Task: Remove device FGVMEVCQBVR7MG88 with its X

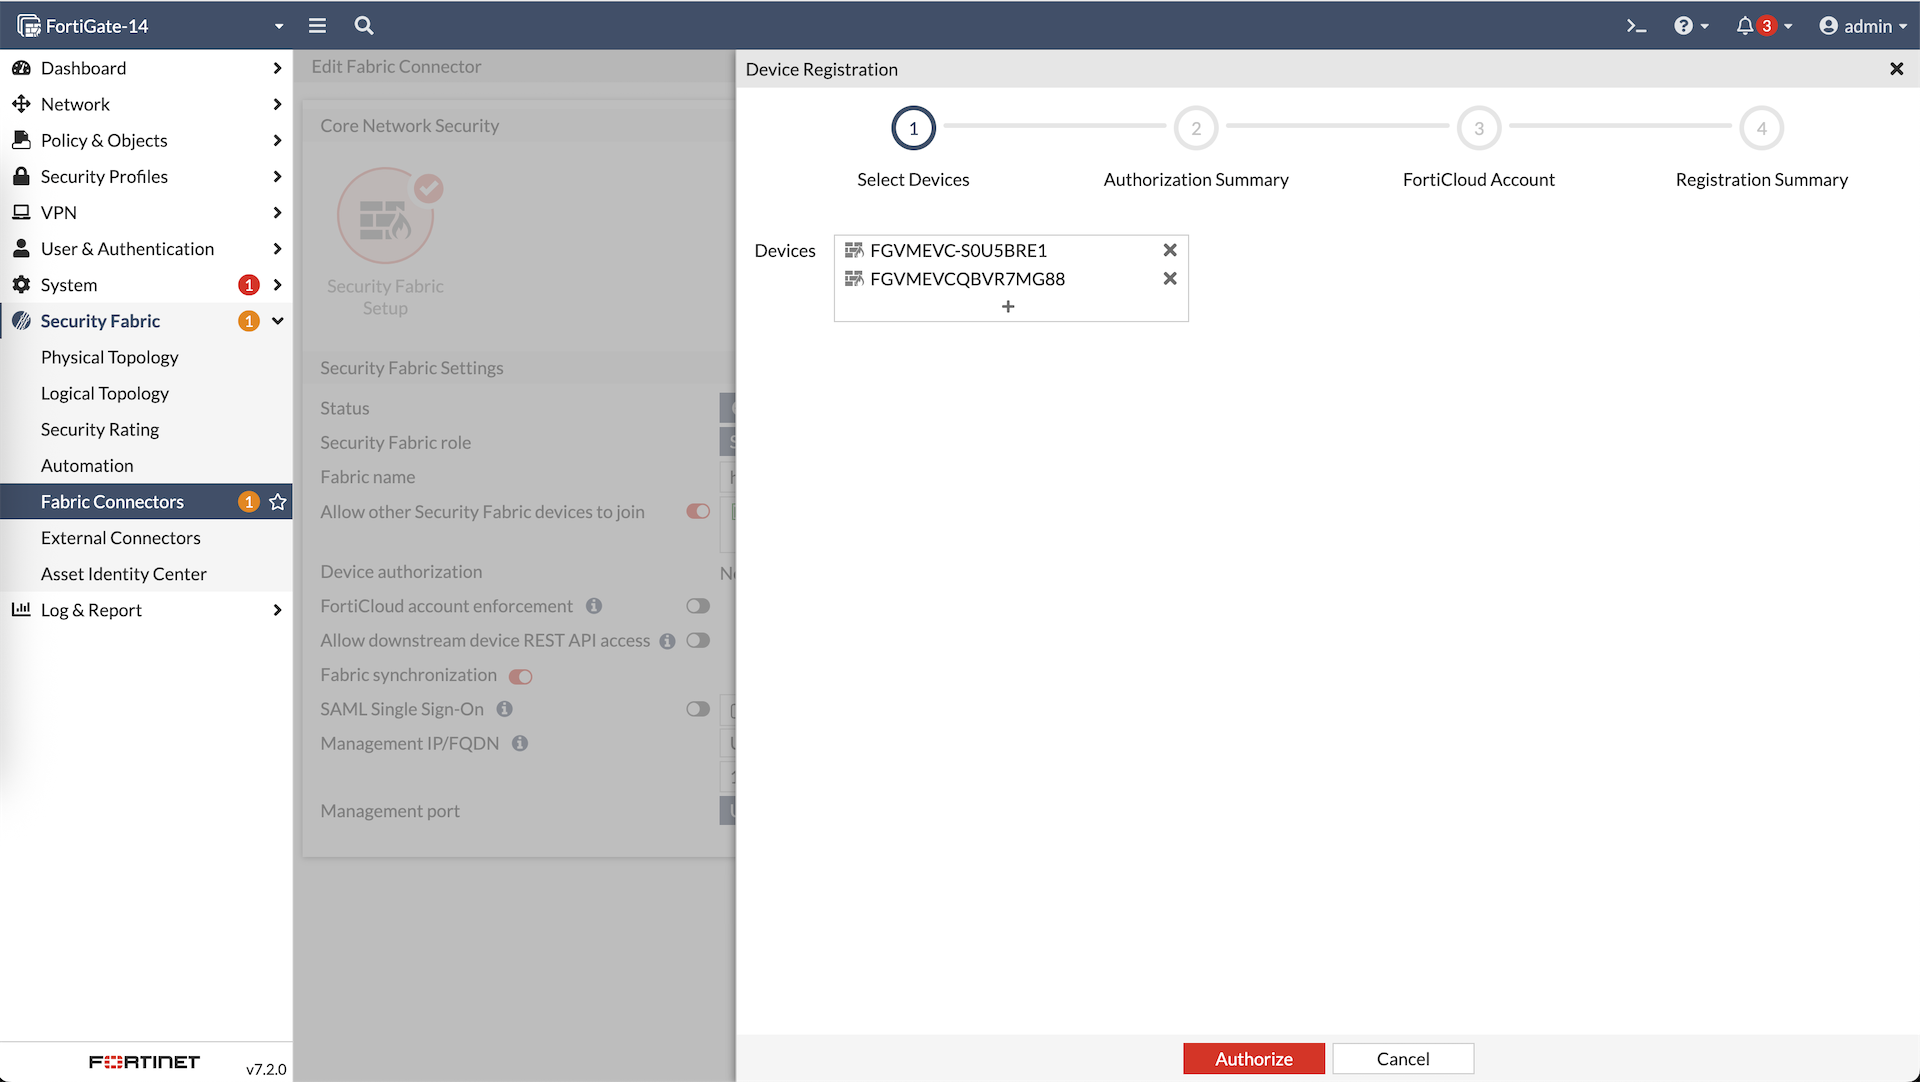Action: (x=1169, y=279)
